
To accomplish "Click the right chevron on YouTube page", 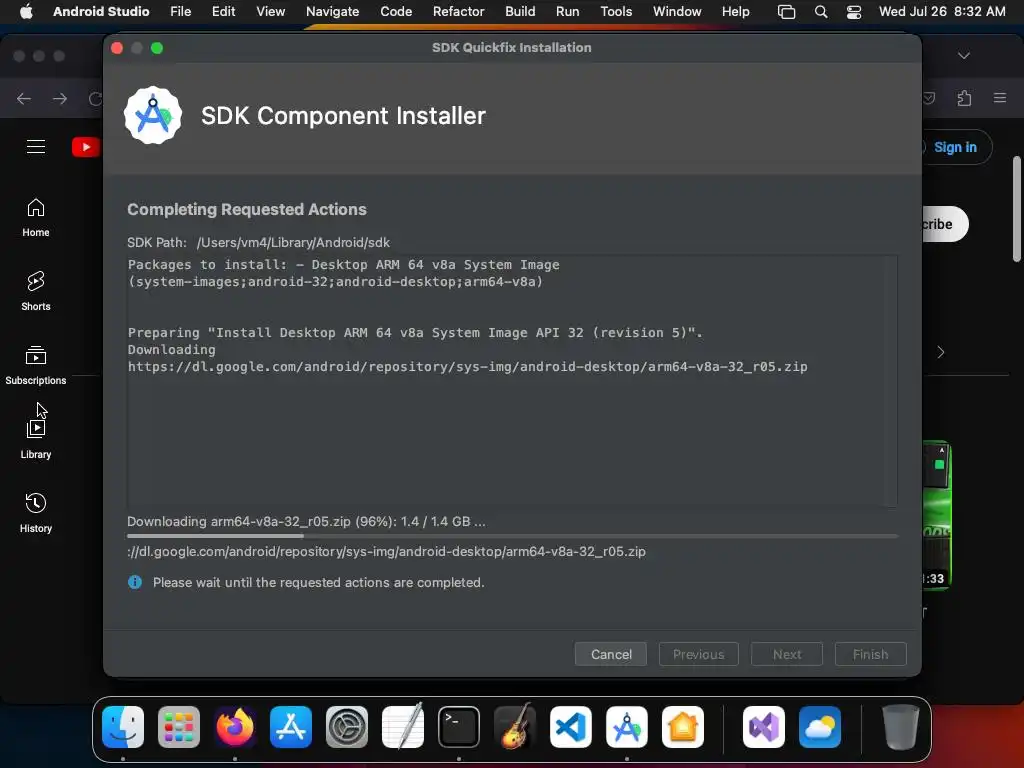I will pyautogui.click(x=940, y=352).
